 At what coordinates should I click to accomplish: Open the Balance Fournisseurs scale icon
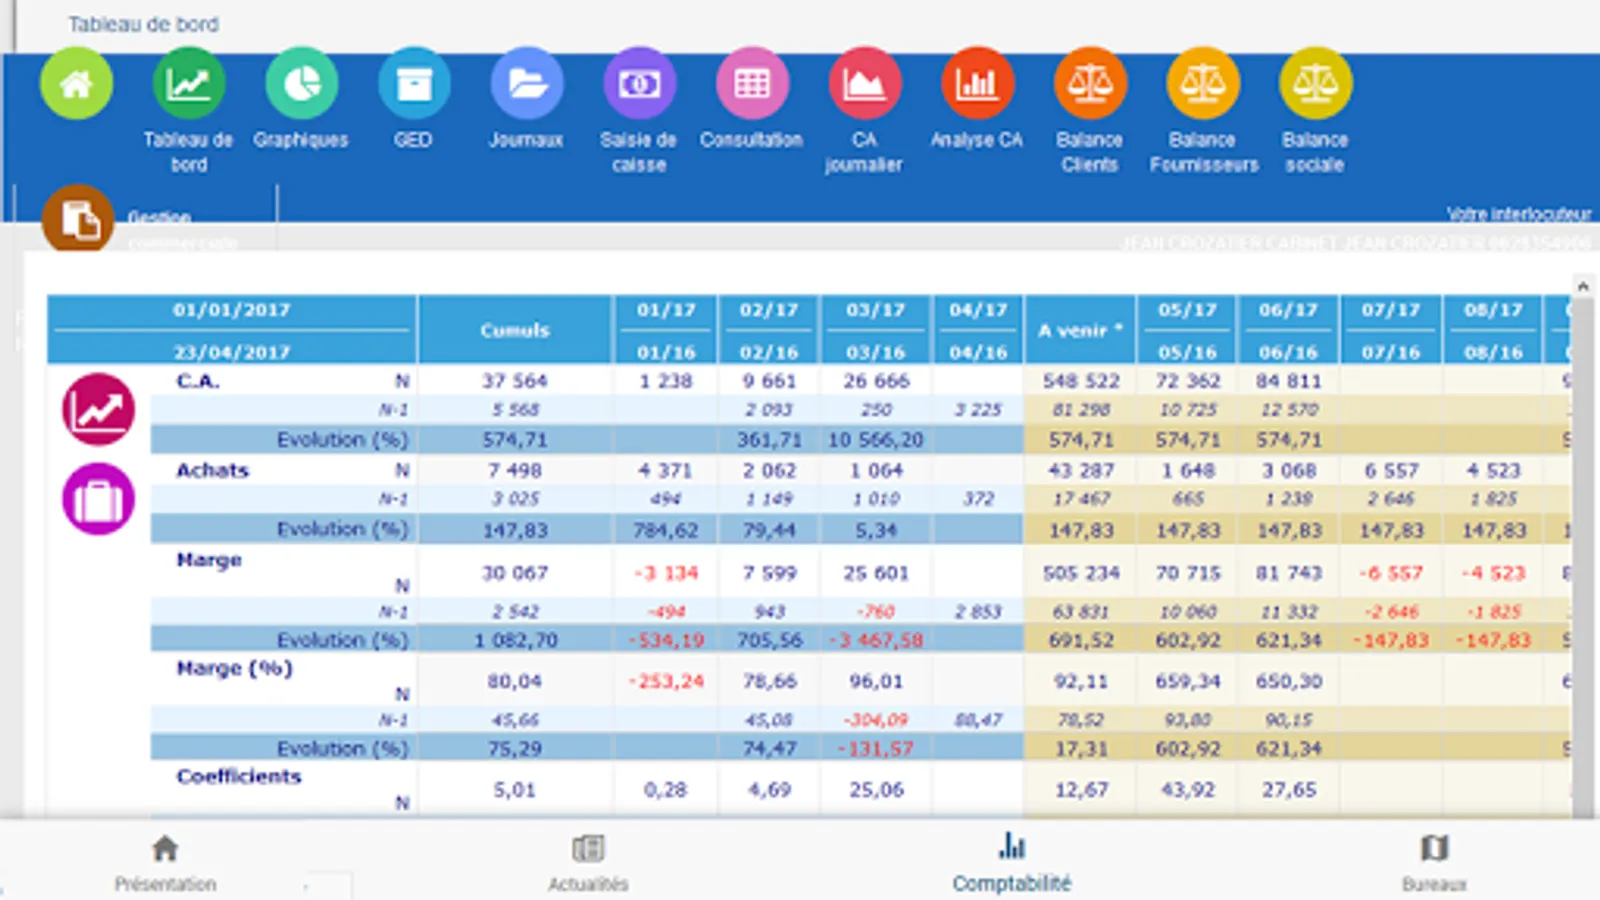1203,84
